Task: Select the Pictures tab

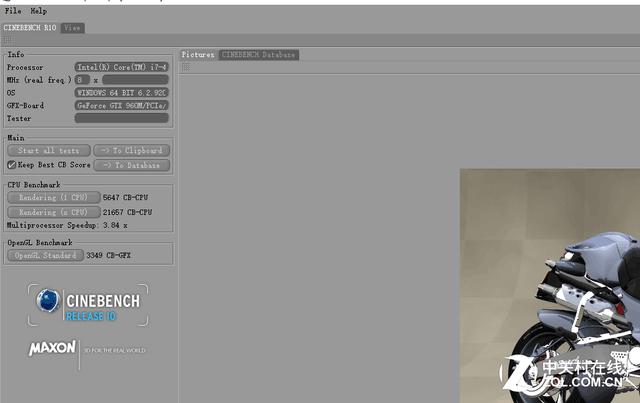Action: pyautogui.click(x=198, y=55)
